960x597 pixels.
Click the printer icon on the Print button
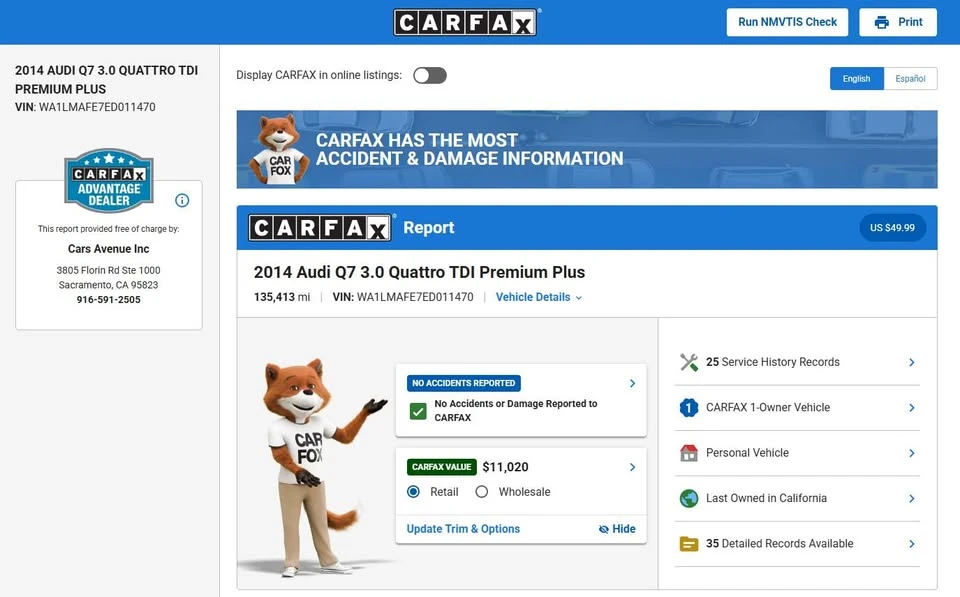point(882,23)
